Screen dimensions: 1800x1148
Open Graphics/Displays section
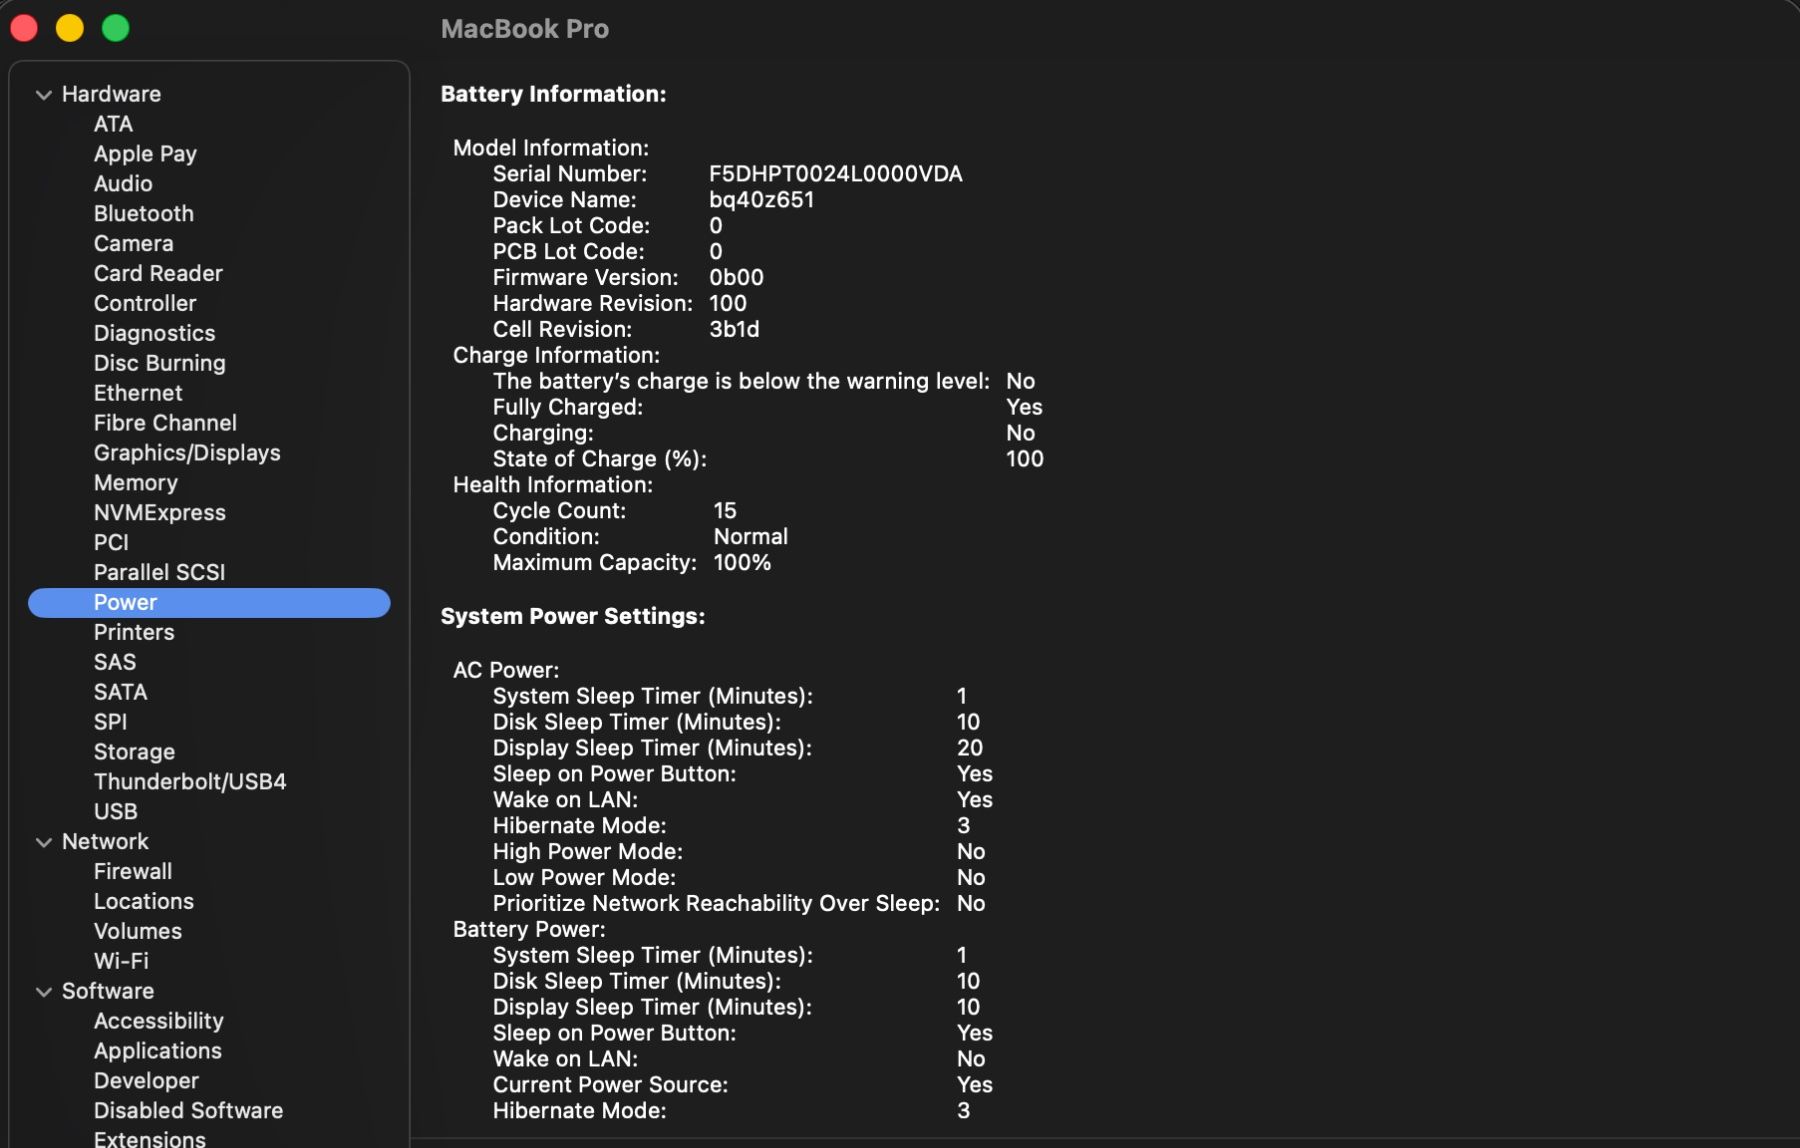point(187,453)
